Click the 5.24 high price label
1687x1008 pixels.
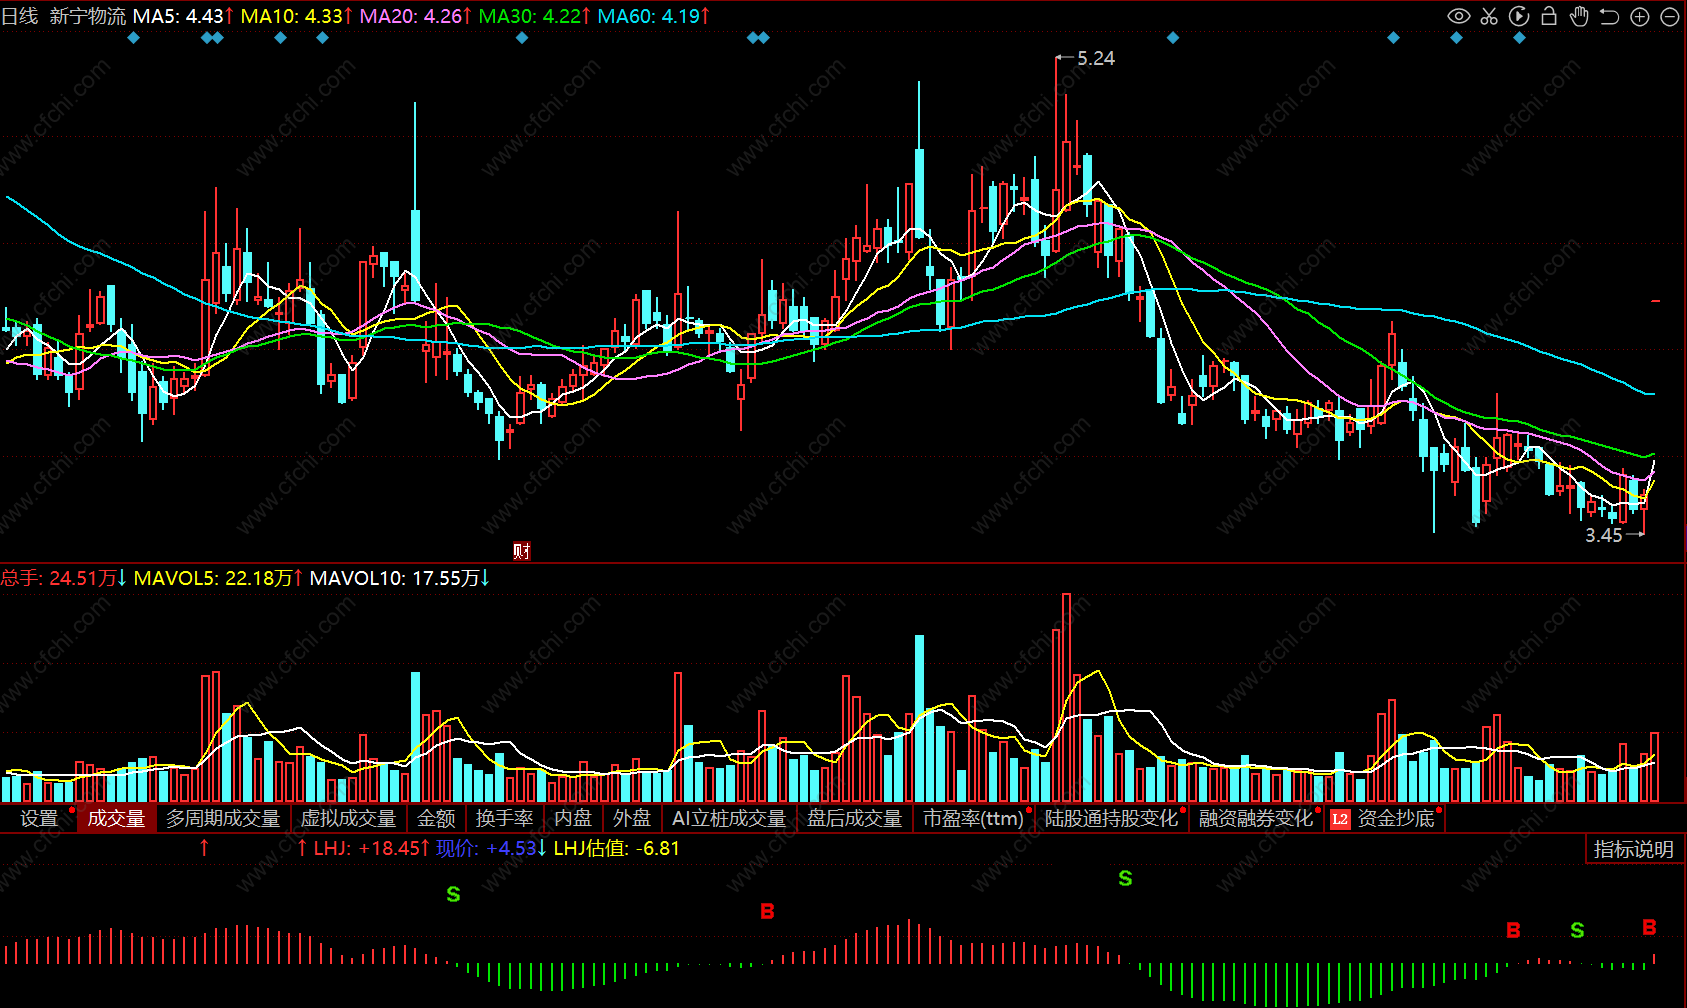pyautogui.click(x=1096, y=58)
